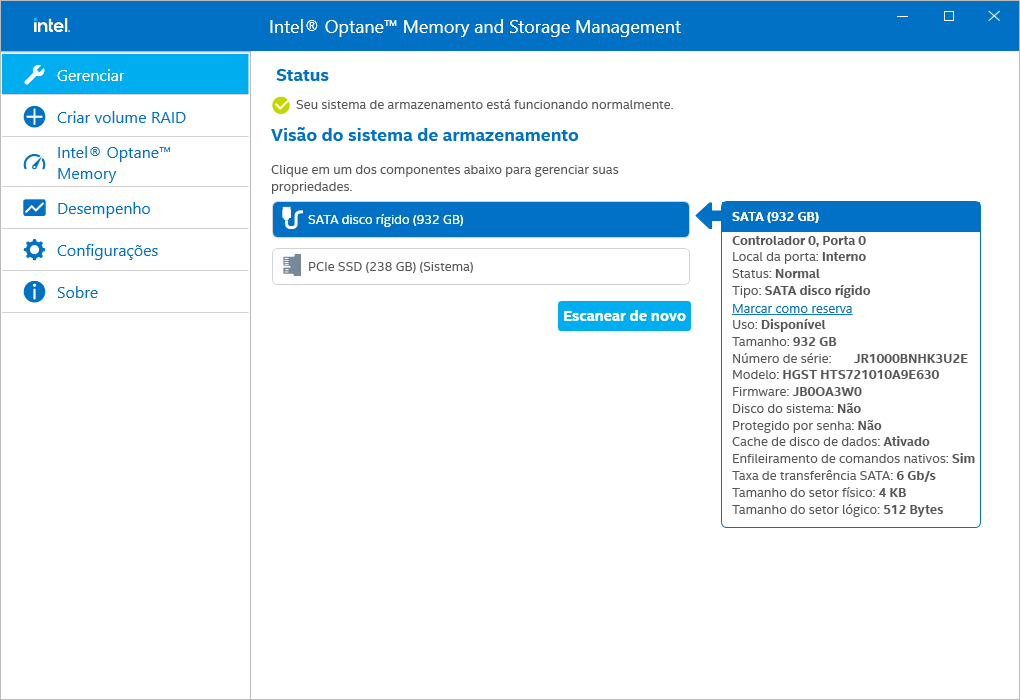Image resolution: width=1020 pixels, height=700 pixels.
Task: Close the Intel Optane window
Action: pyautogui.click(x=994, y=16)
